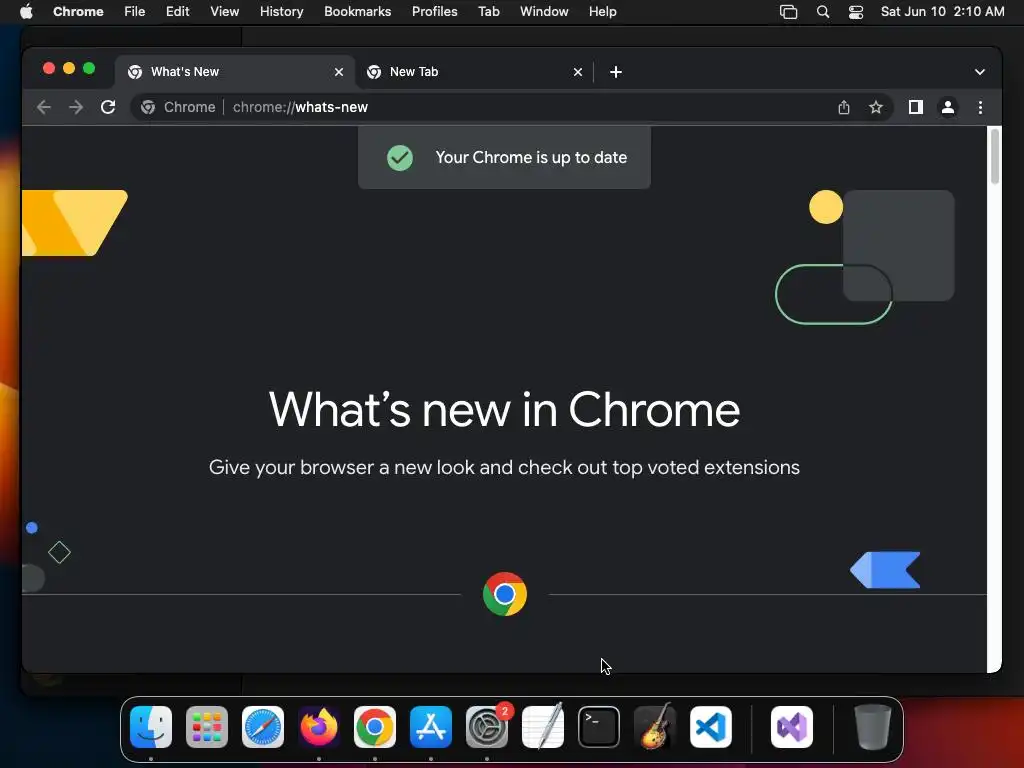Toggle the side panel button
Viewport: 1024px width, 768px height.
pyautogui.click(x=916, y=107)
